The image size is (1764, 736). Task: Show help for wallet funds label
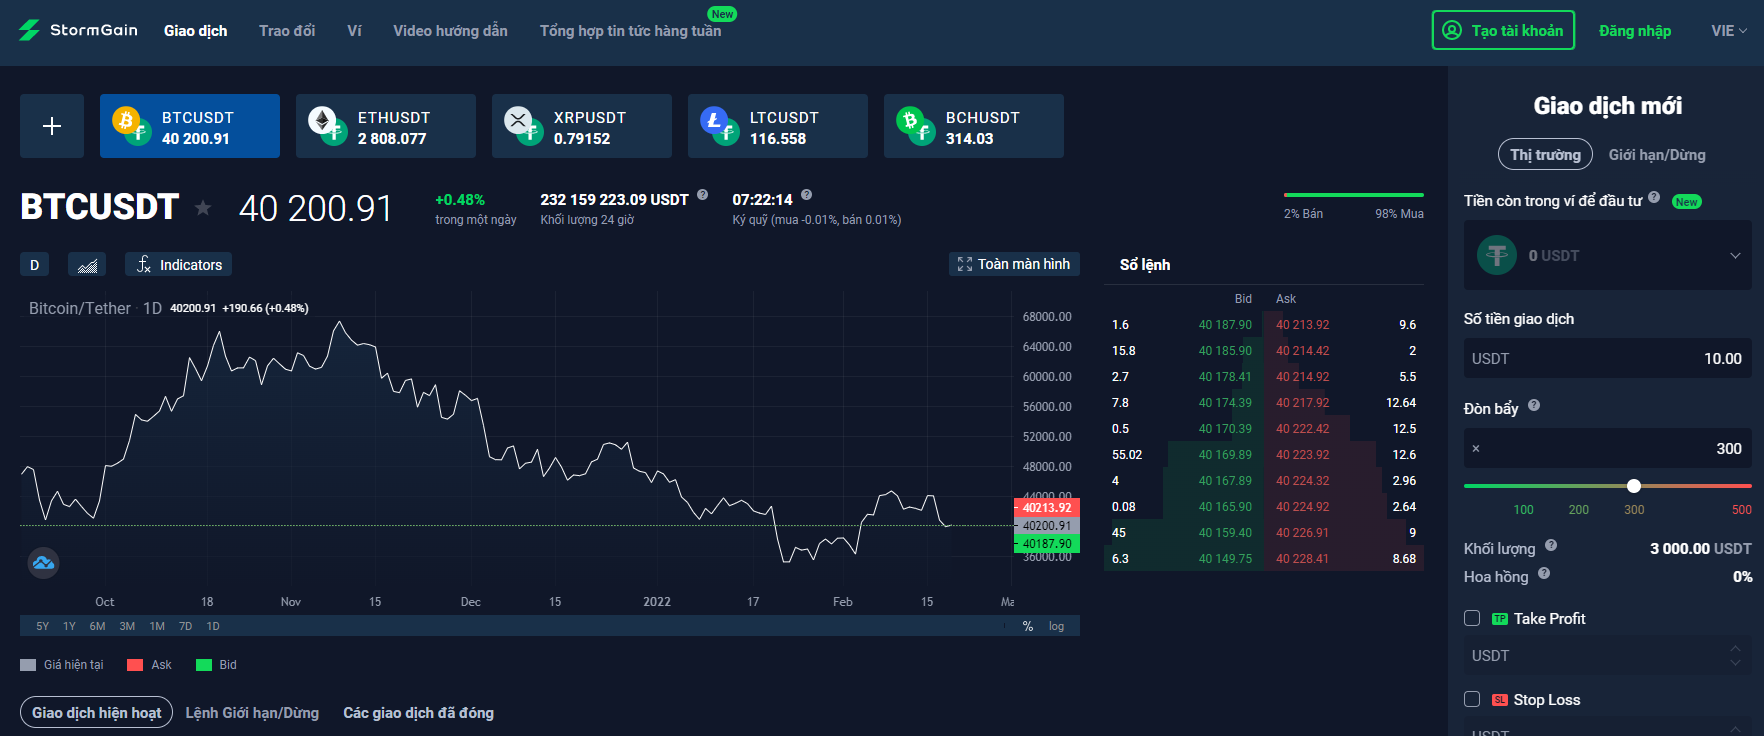[1654, 197]
